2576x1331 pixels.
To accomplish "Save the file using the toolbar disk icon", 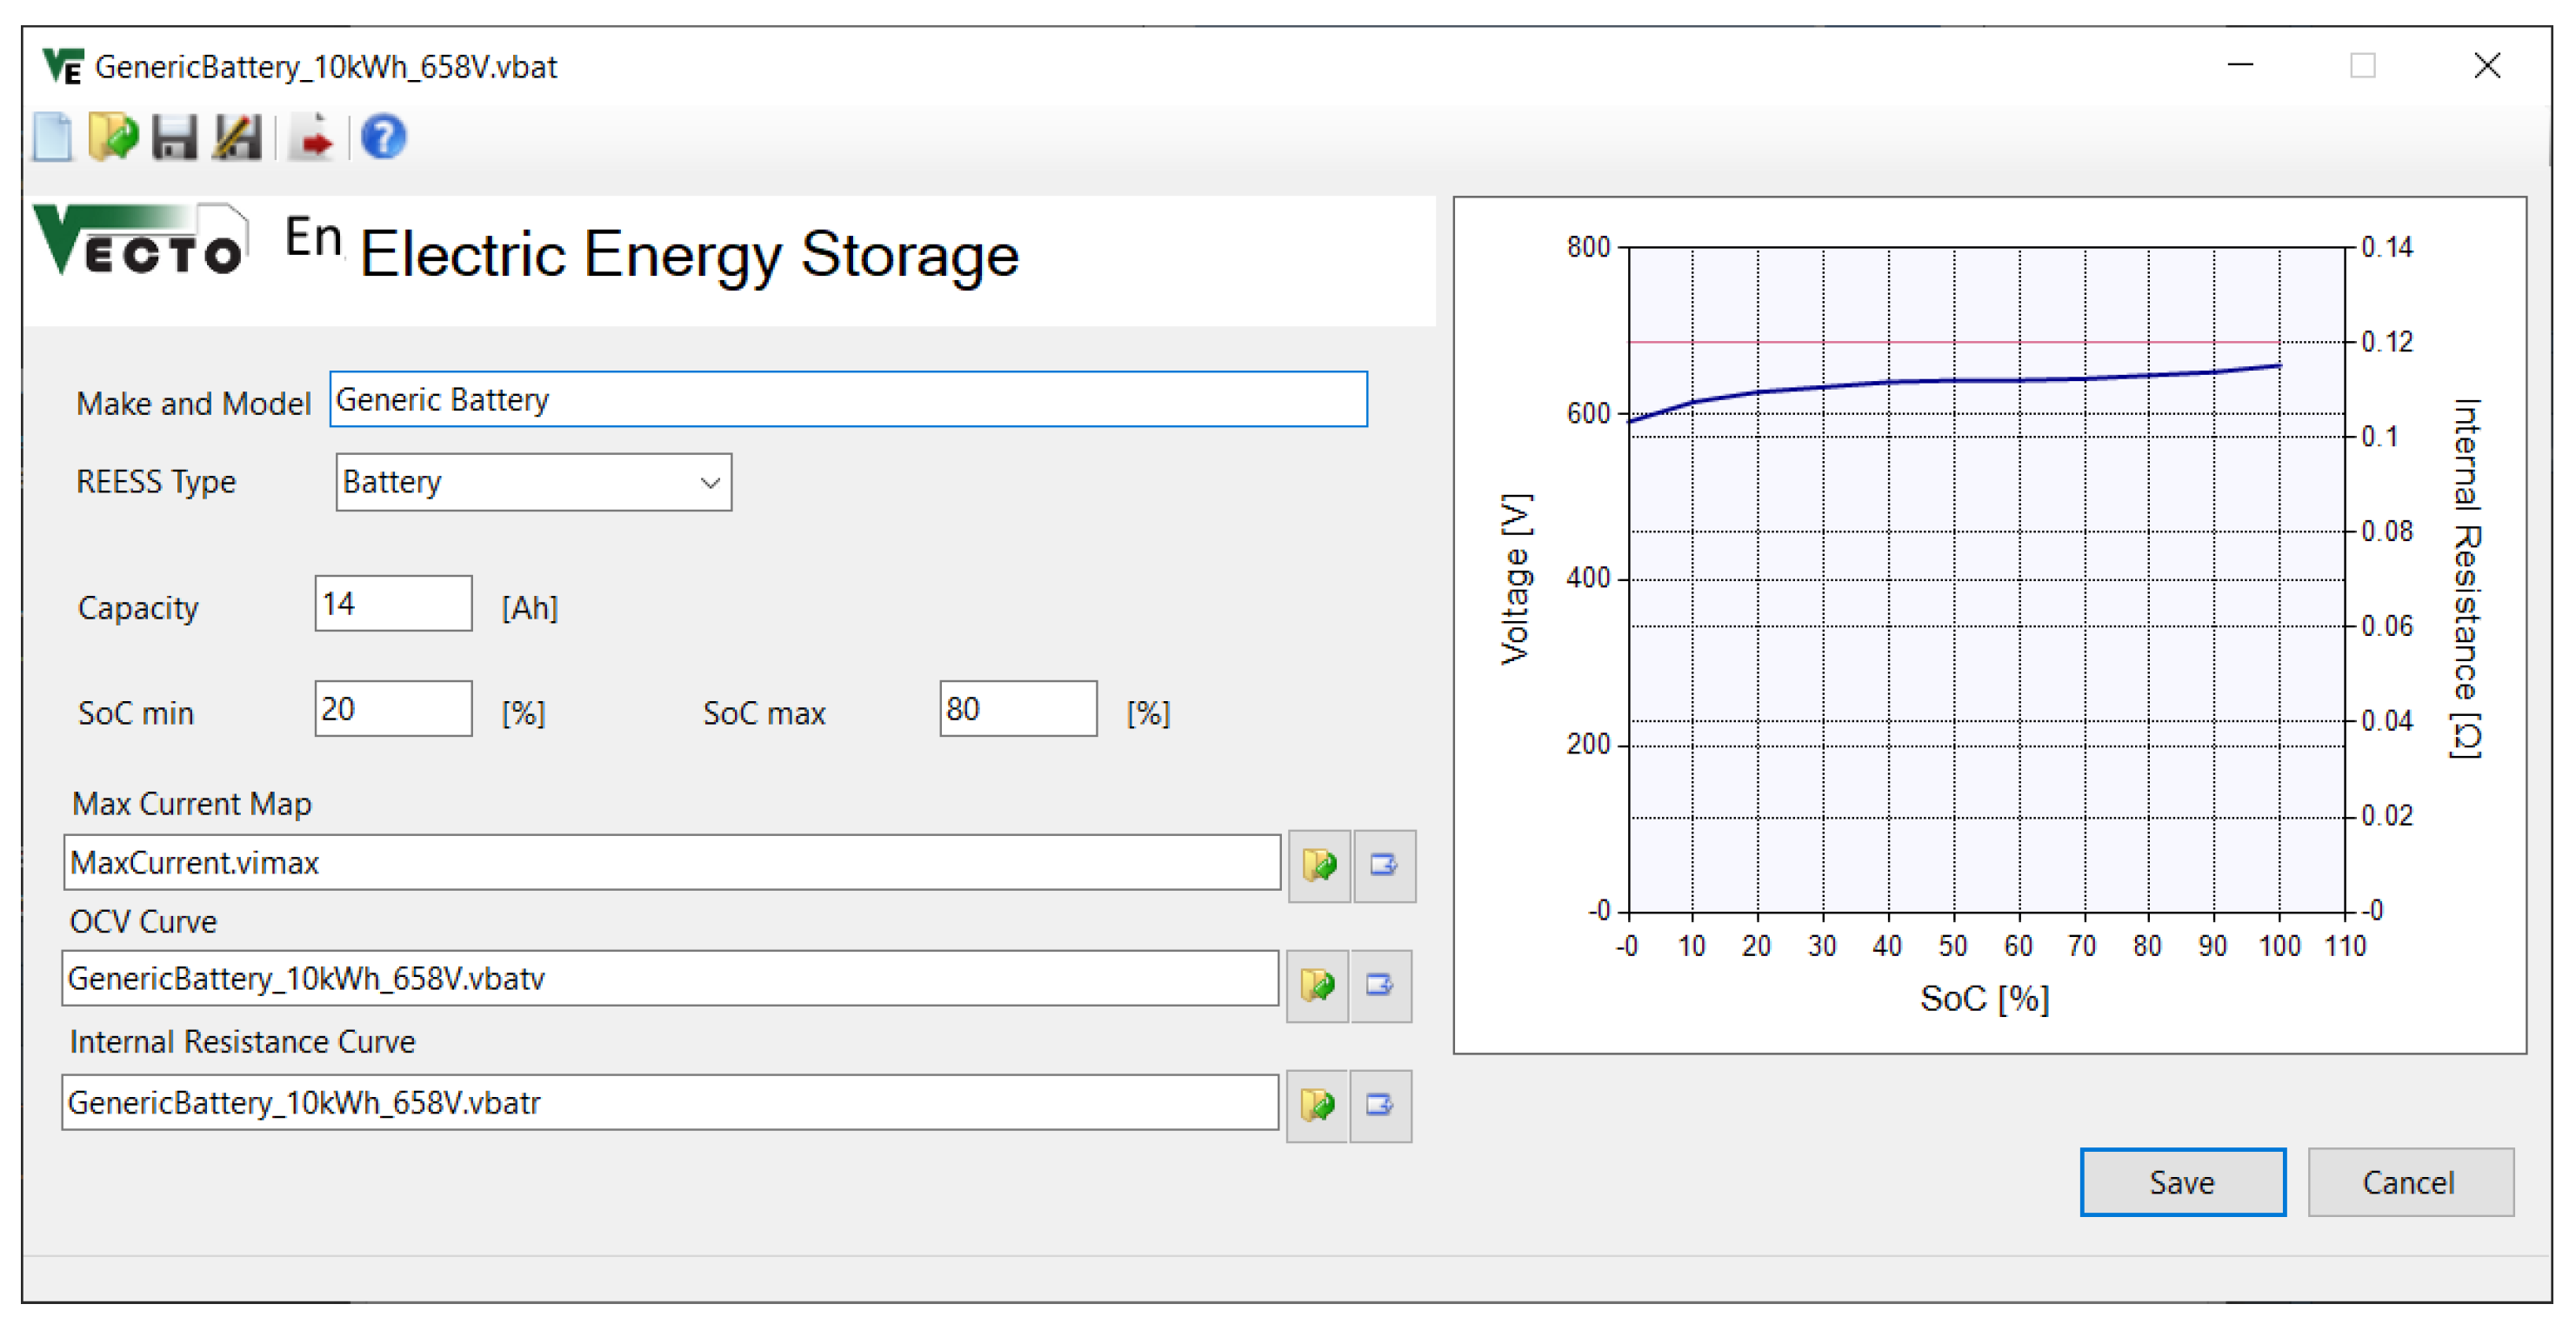I will (x=176, y=138).
